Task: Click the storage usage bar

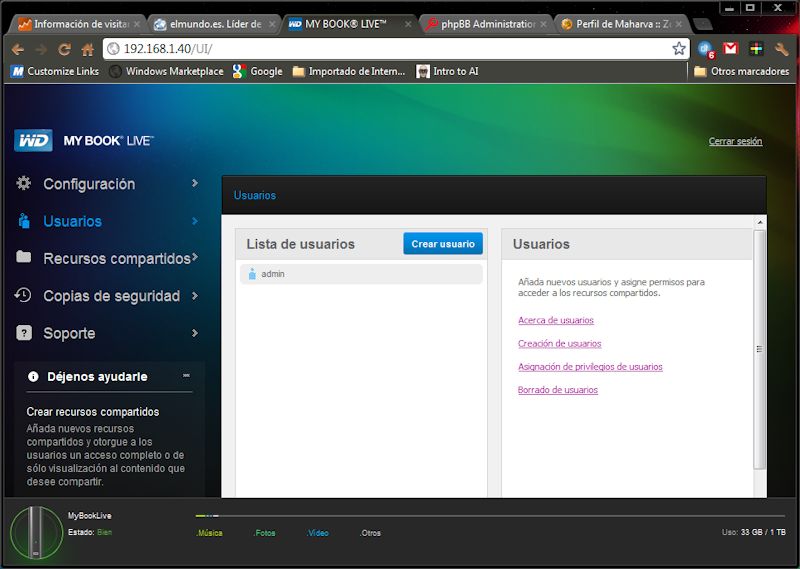Action: (x=490, y=516)
